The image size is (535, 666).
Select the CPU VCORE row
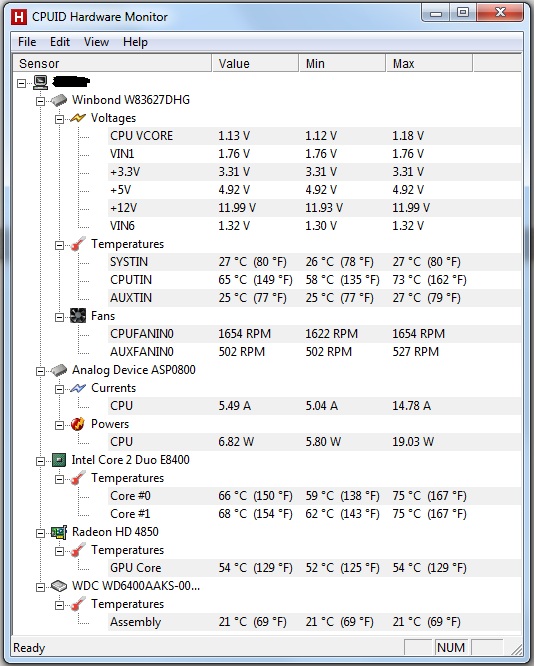point(314,136)
